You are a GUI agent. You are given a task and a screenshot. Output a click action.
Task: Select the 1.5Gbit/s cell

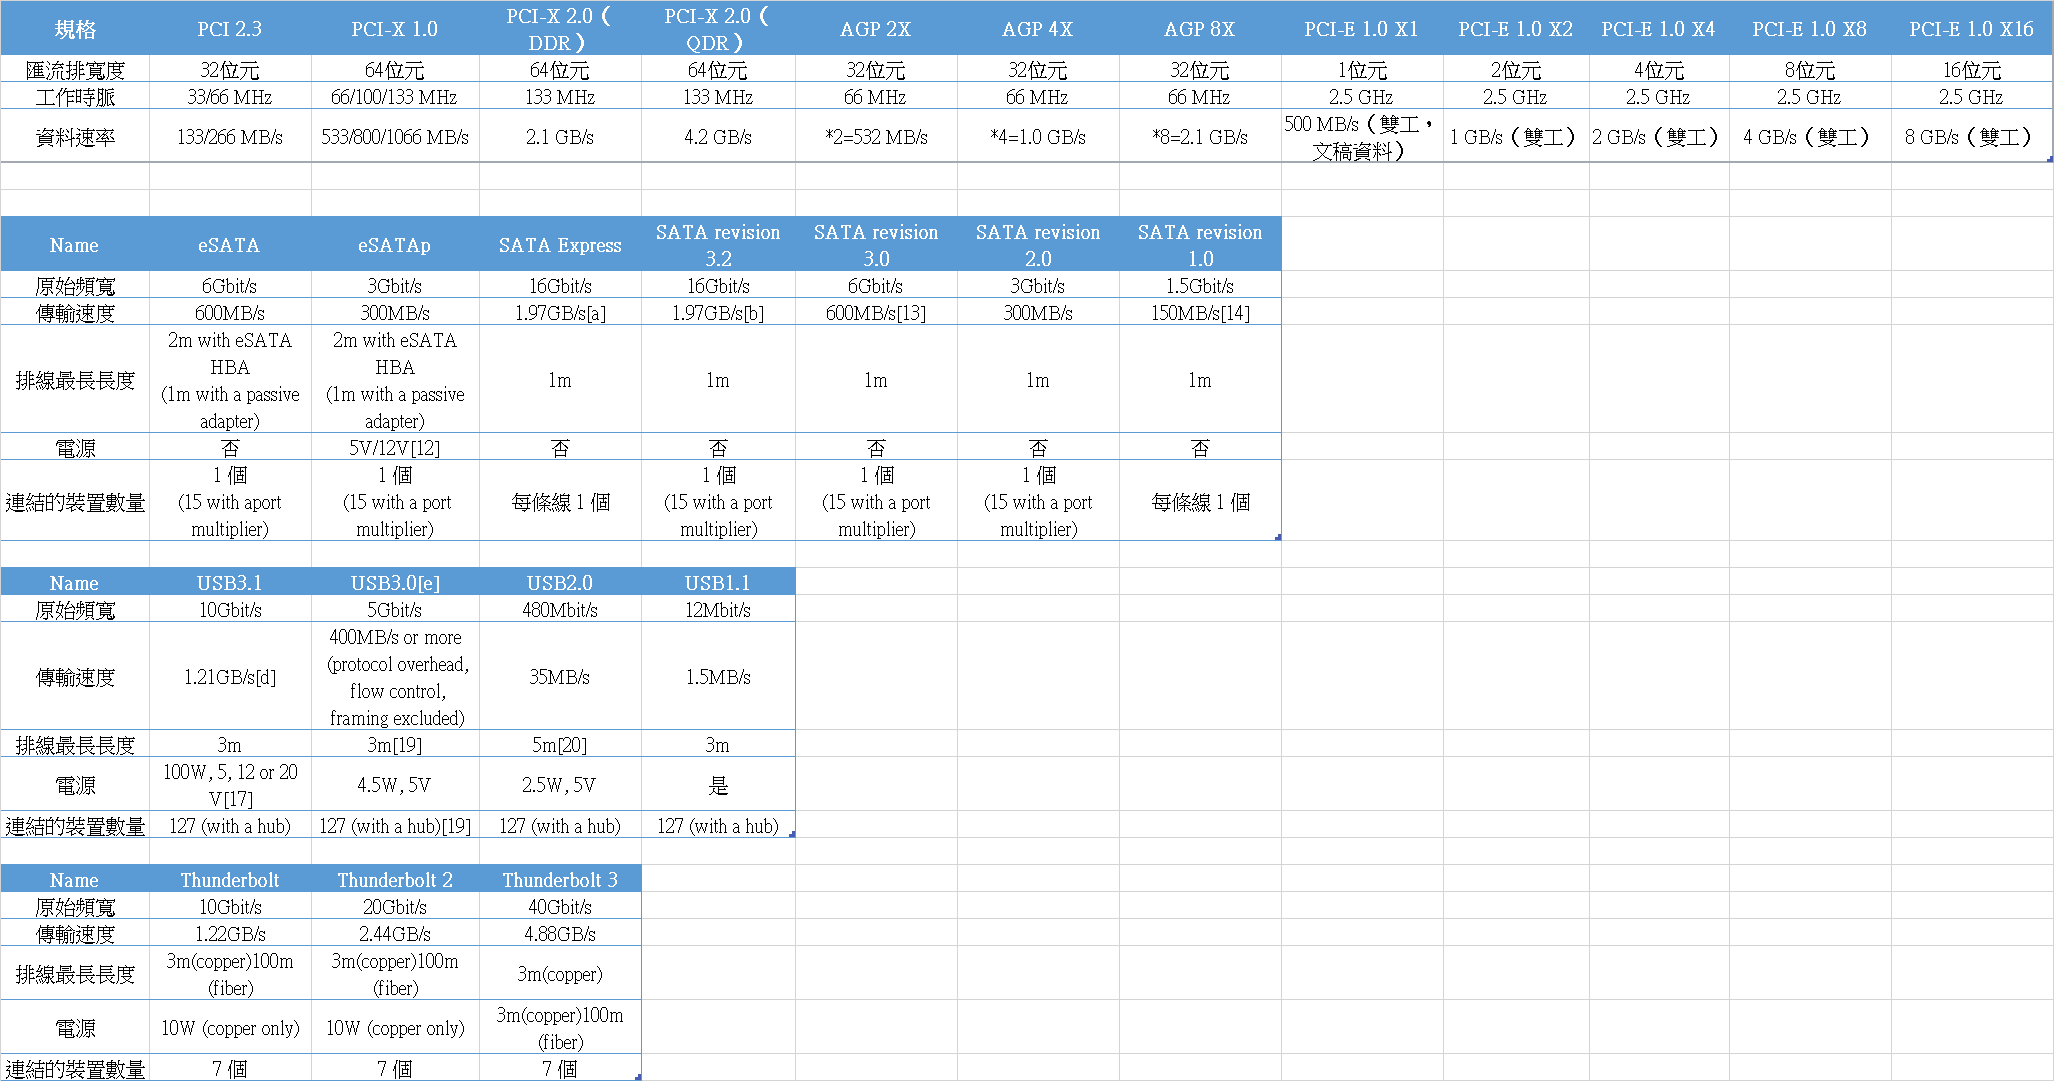[x=1200, y=285]
